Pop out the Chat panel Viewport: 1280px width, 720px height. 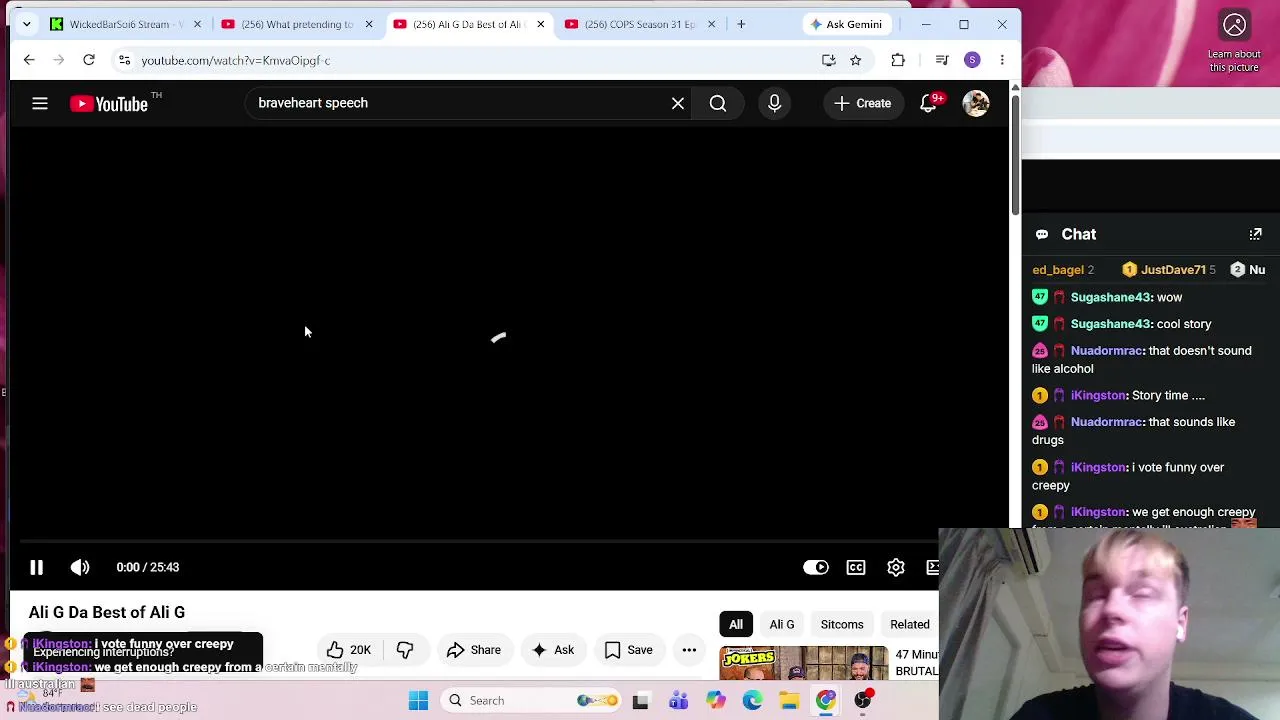click(1256, 234)
